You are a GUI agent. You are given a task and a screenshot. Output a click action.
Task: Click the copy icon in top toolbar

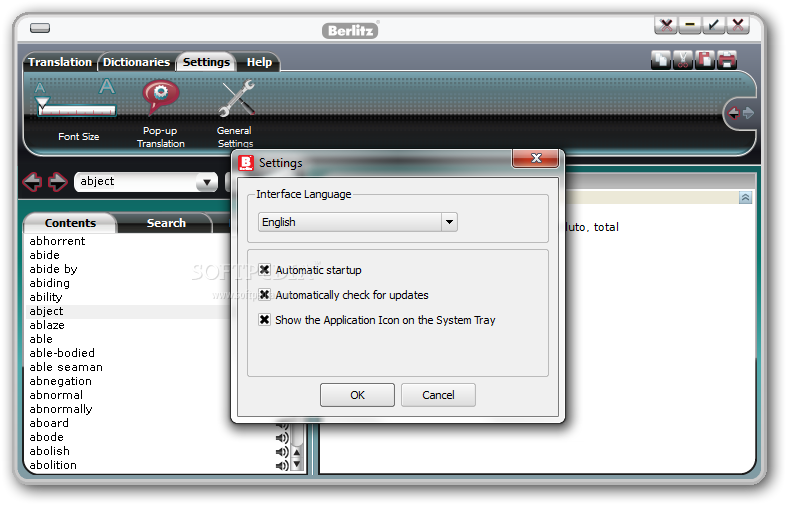[x=661, y=60]
